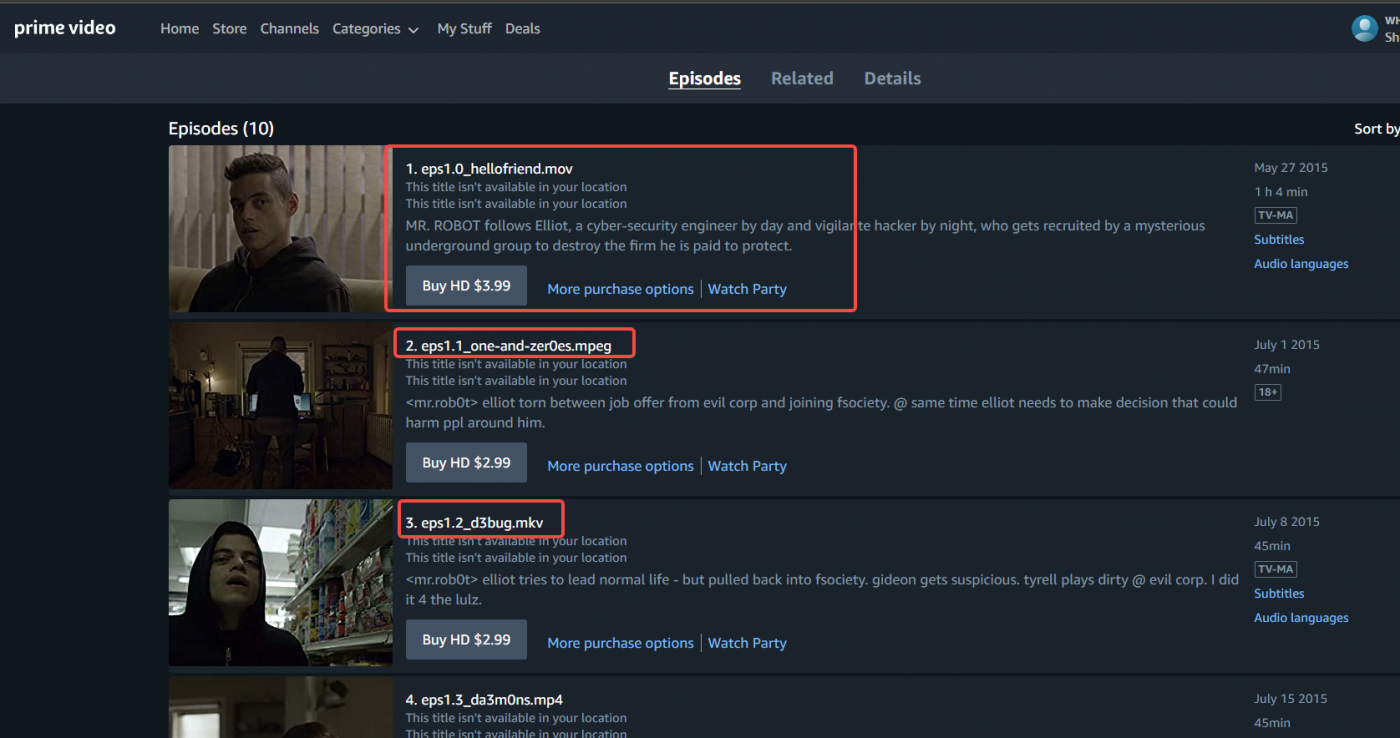Open thumbnail for eps1.1_one-and-zer0es.mpeg

(x=280, y=406)
